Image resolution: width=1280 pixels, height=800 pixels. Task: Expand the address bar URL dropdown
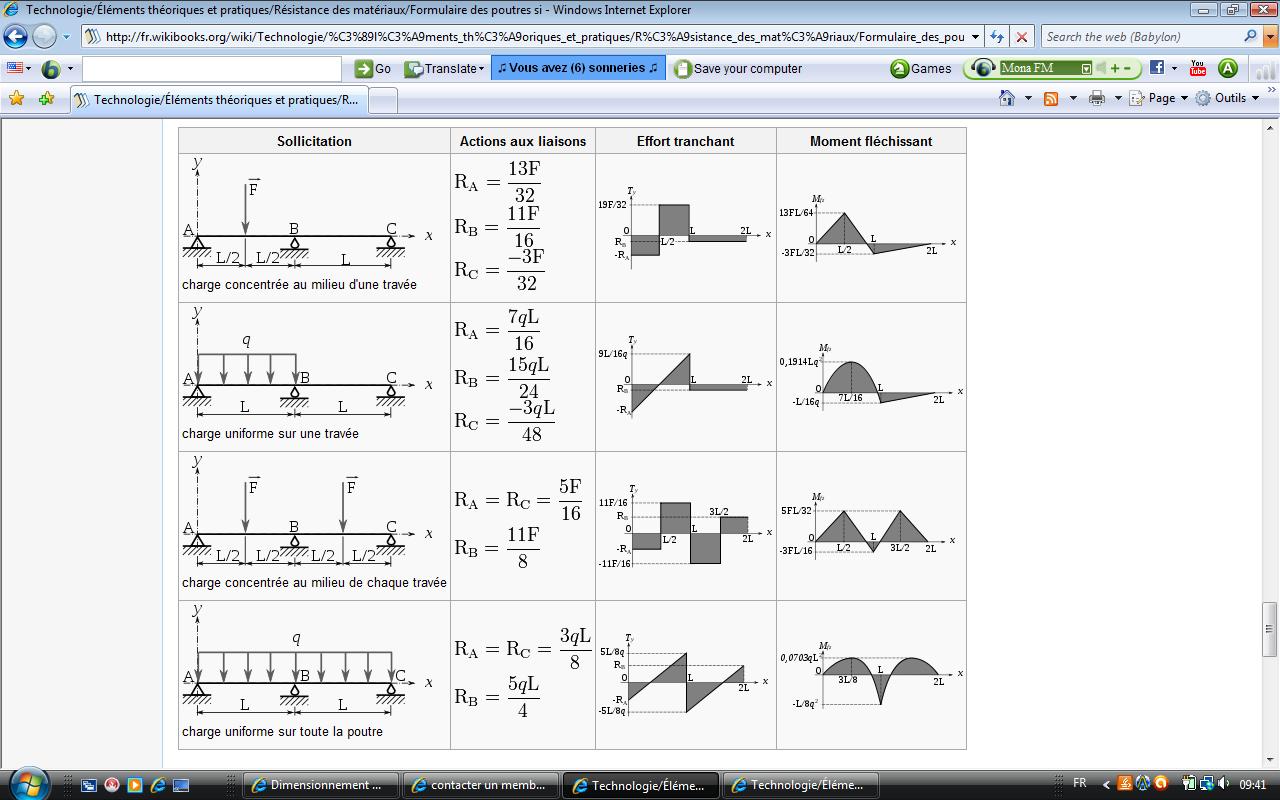coord(975,37)
